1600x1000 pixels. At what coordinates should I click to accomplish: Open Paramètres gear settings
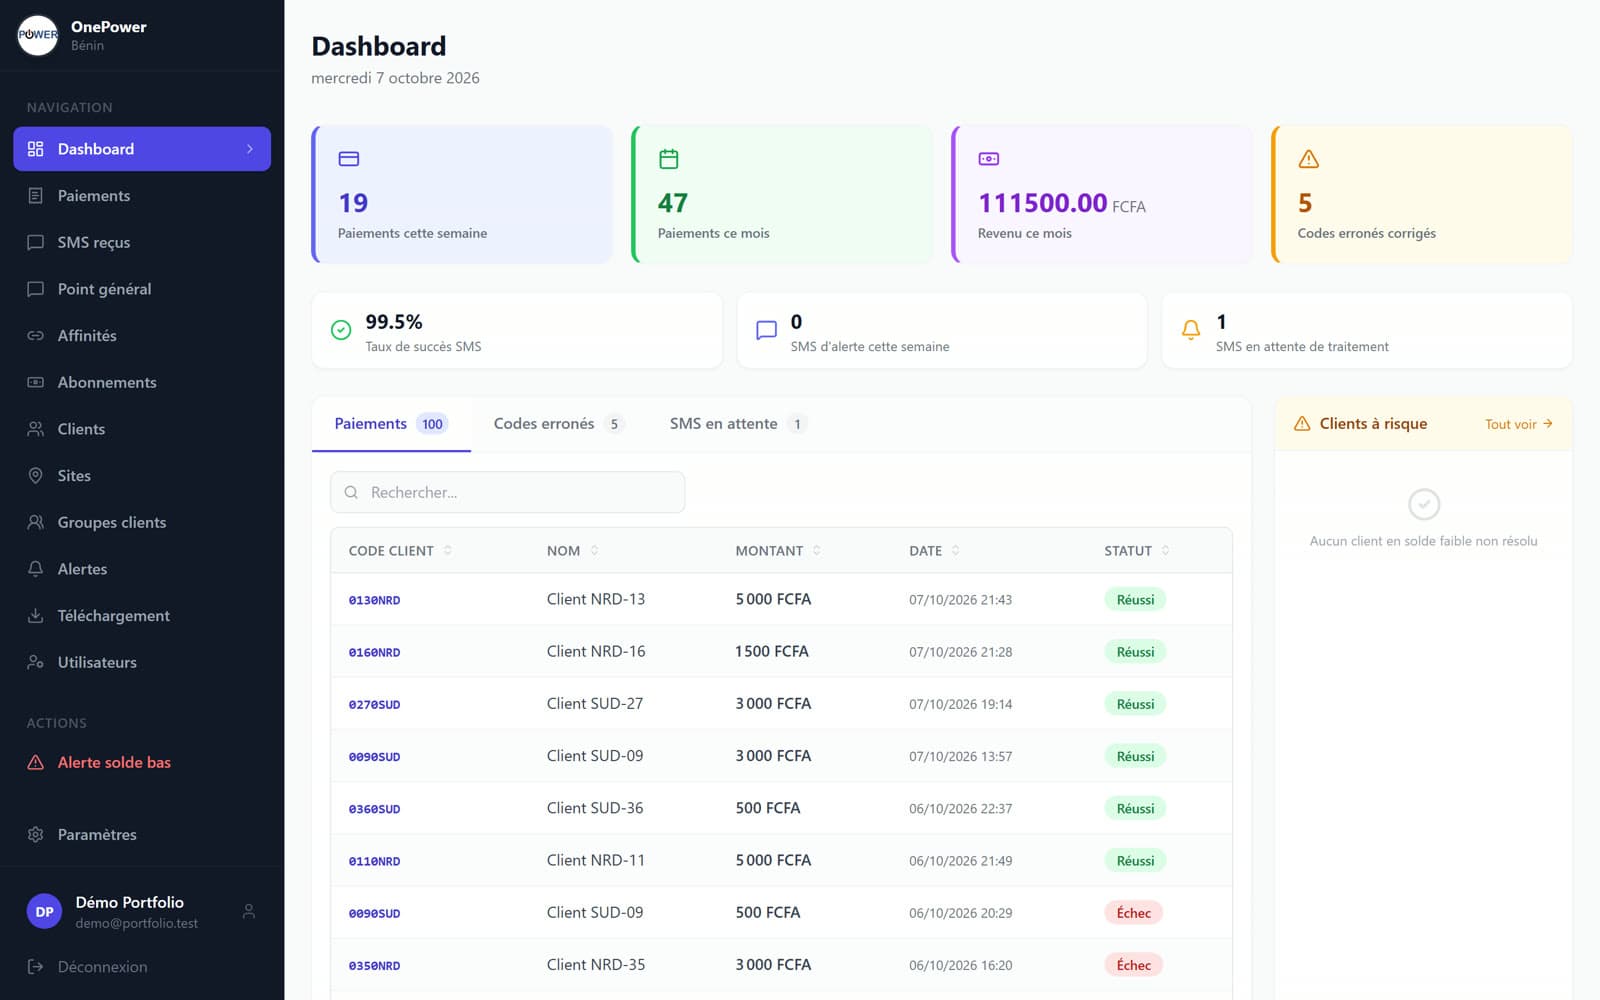(x=142, y=834)
